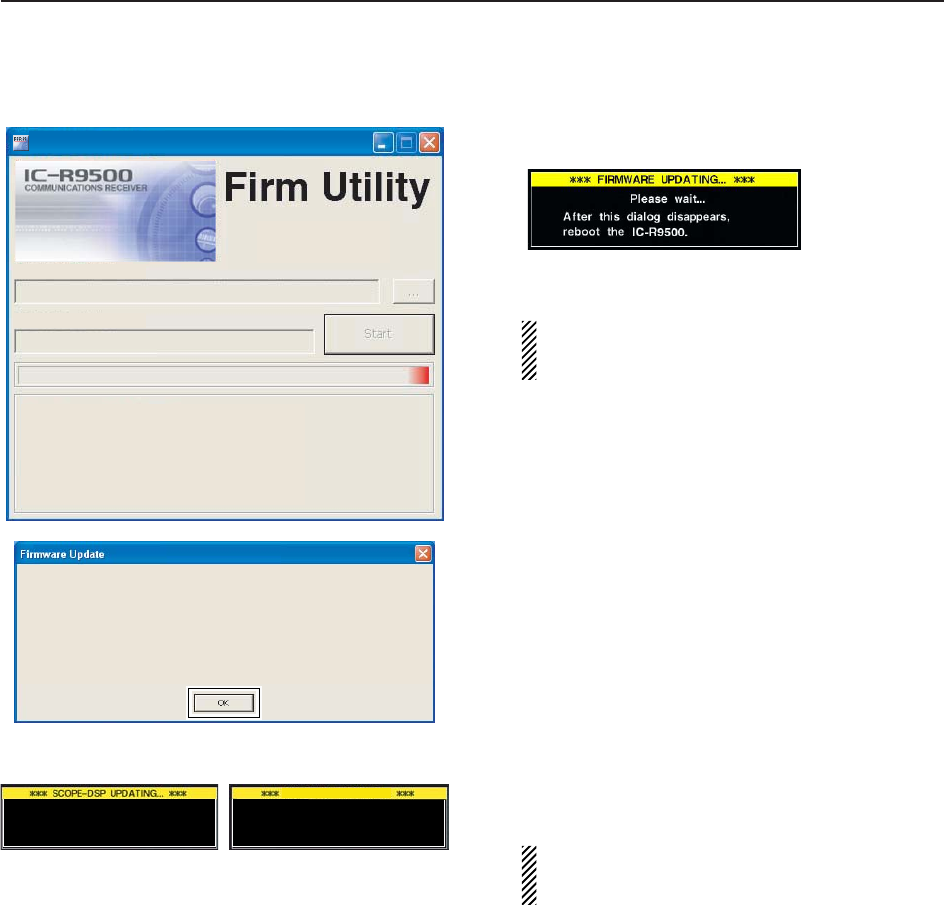Click the "Firm Utility" heading text
The width and height of the screenshot is (944, 905).
tap(327, 187)
